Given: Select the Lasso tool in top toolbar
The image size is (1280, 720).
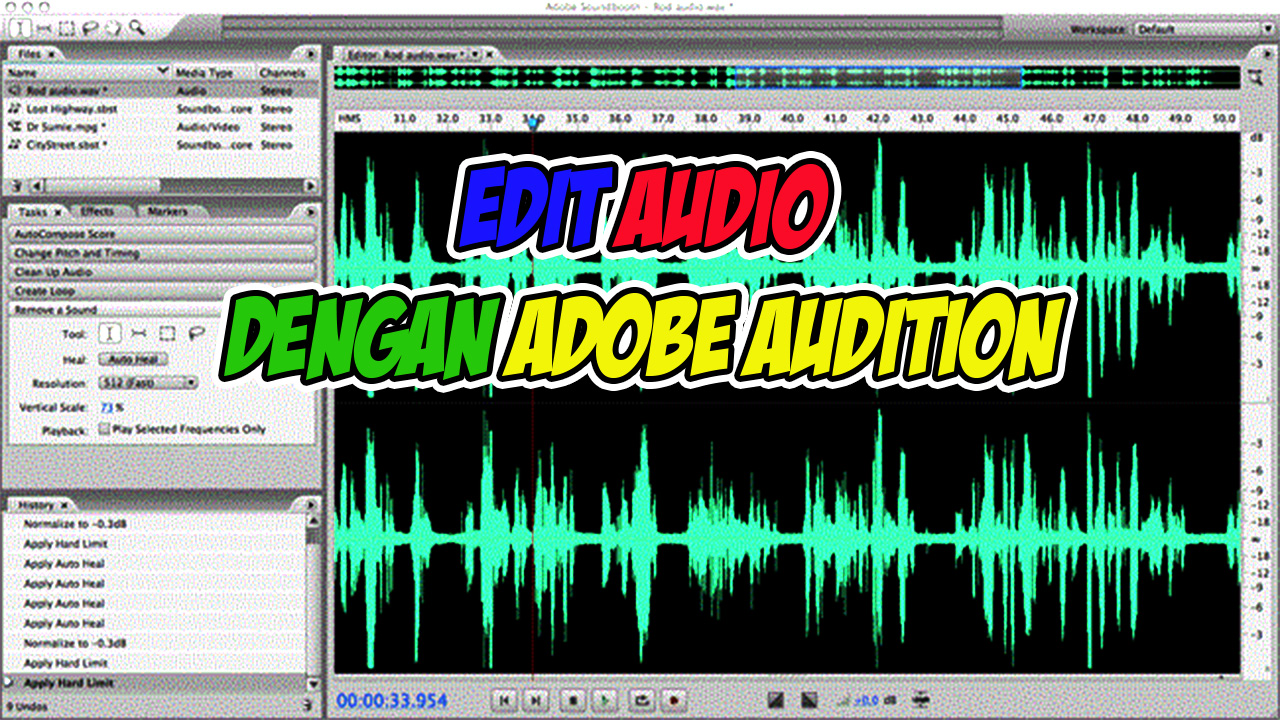Looking at the screenshot, I should (89, 27).
